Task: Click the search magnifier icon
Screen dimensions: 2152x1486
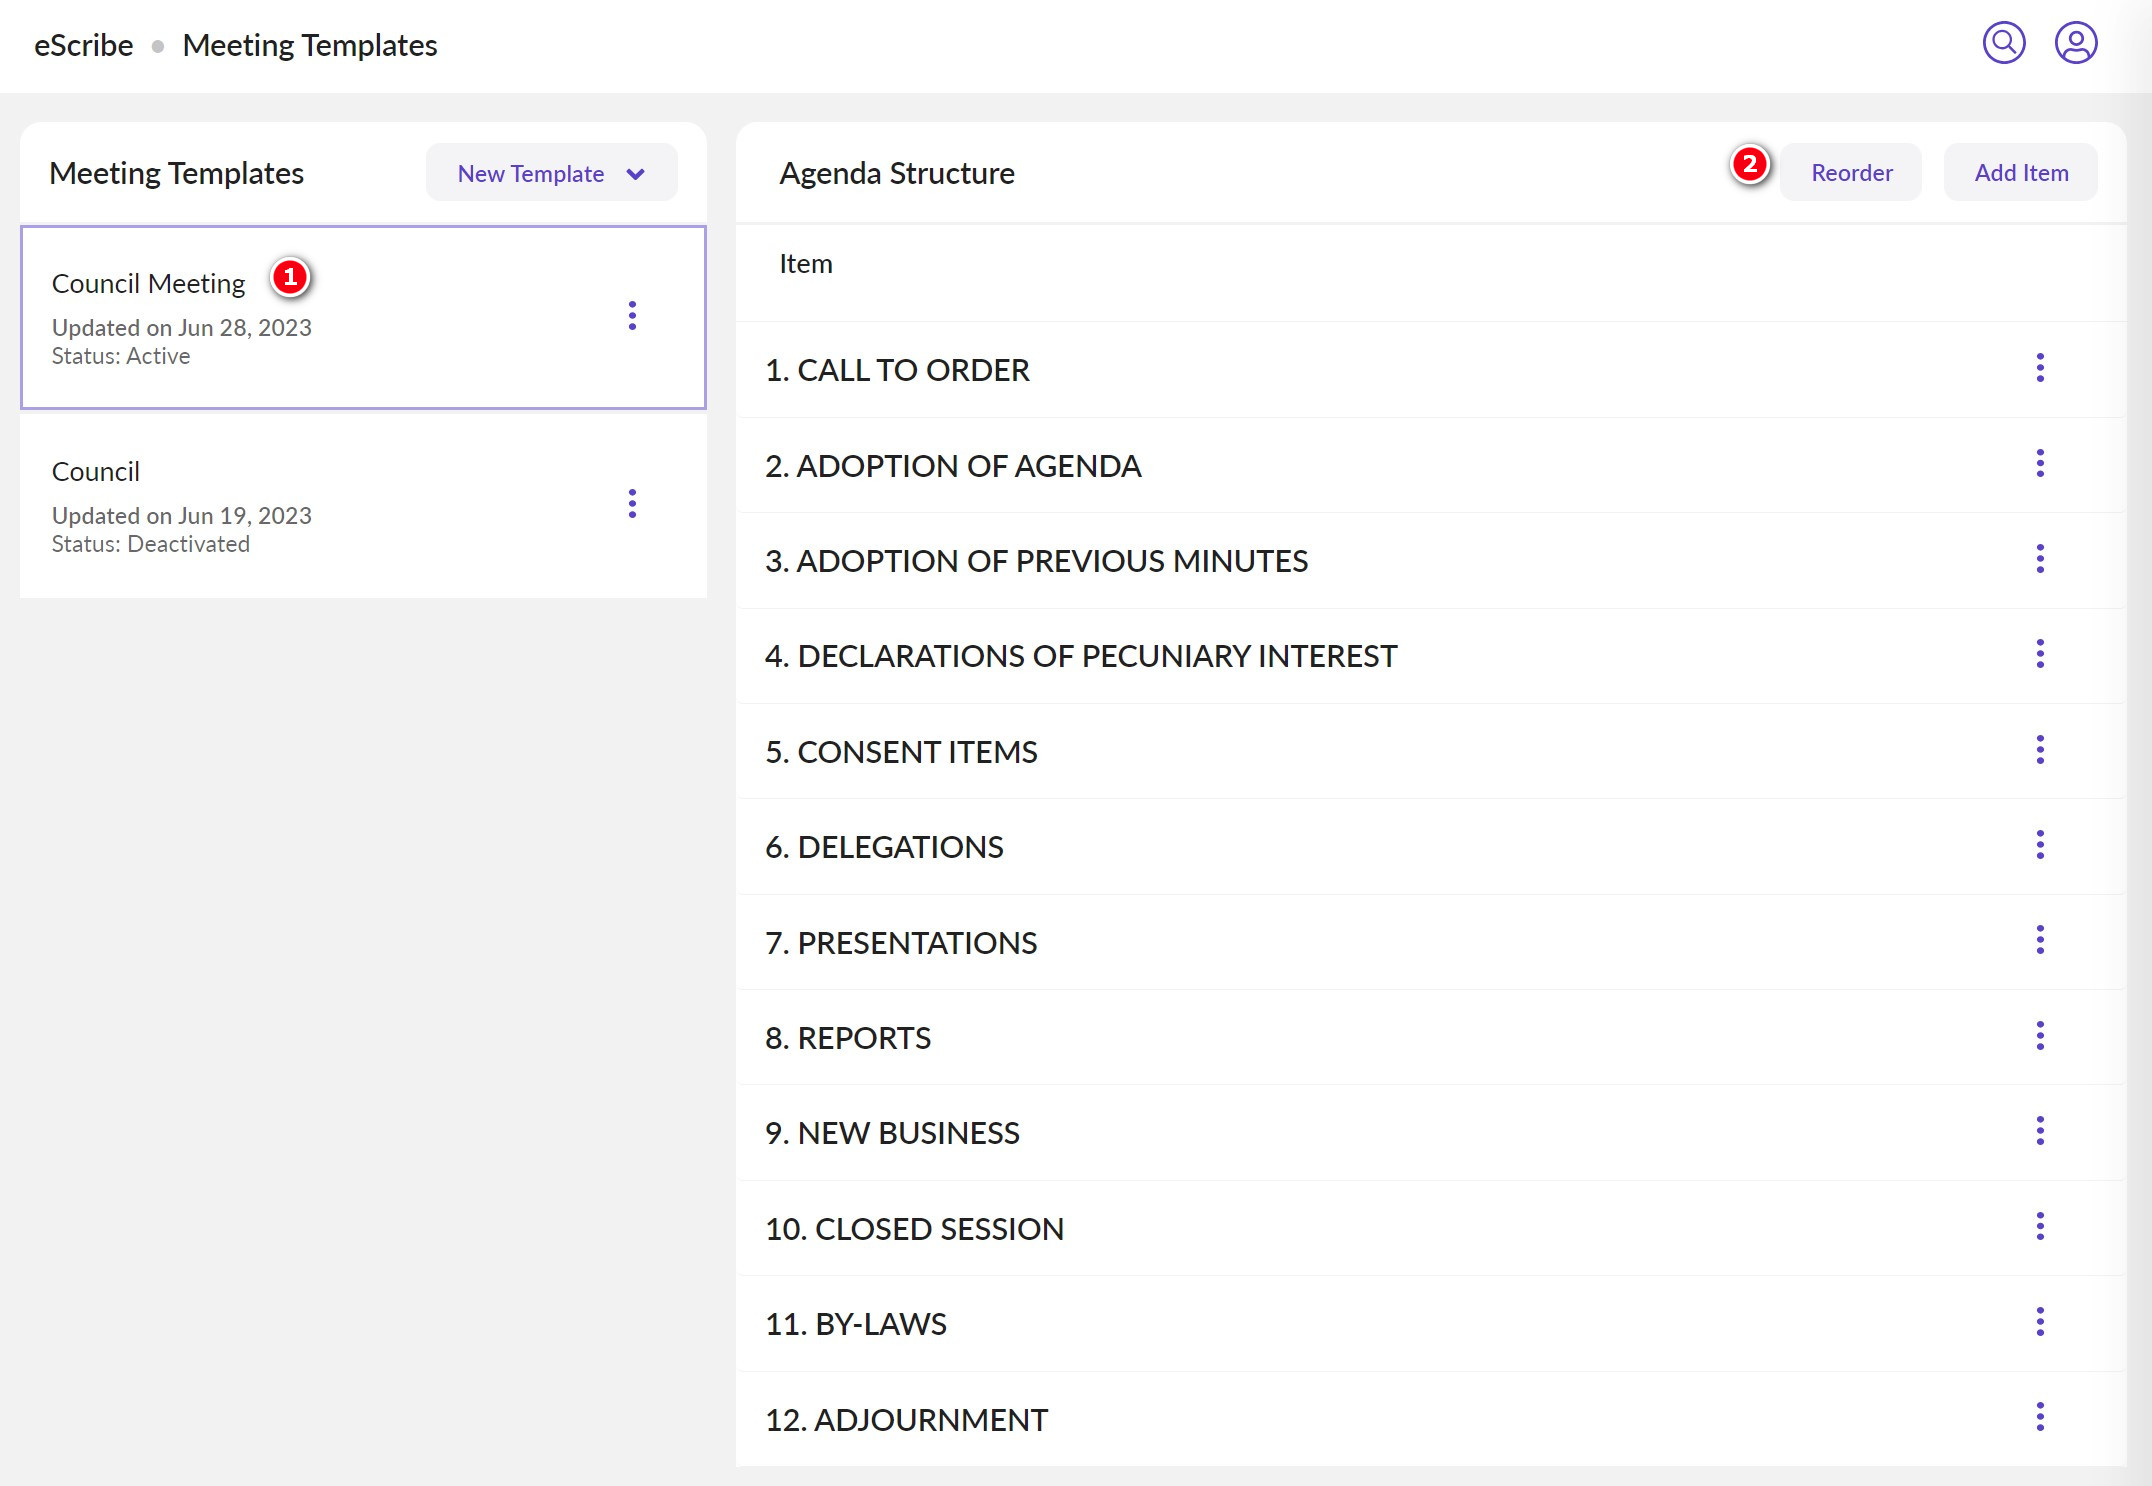Action: point(2003,43)
